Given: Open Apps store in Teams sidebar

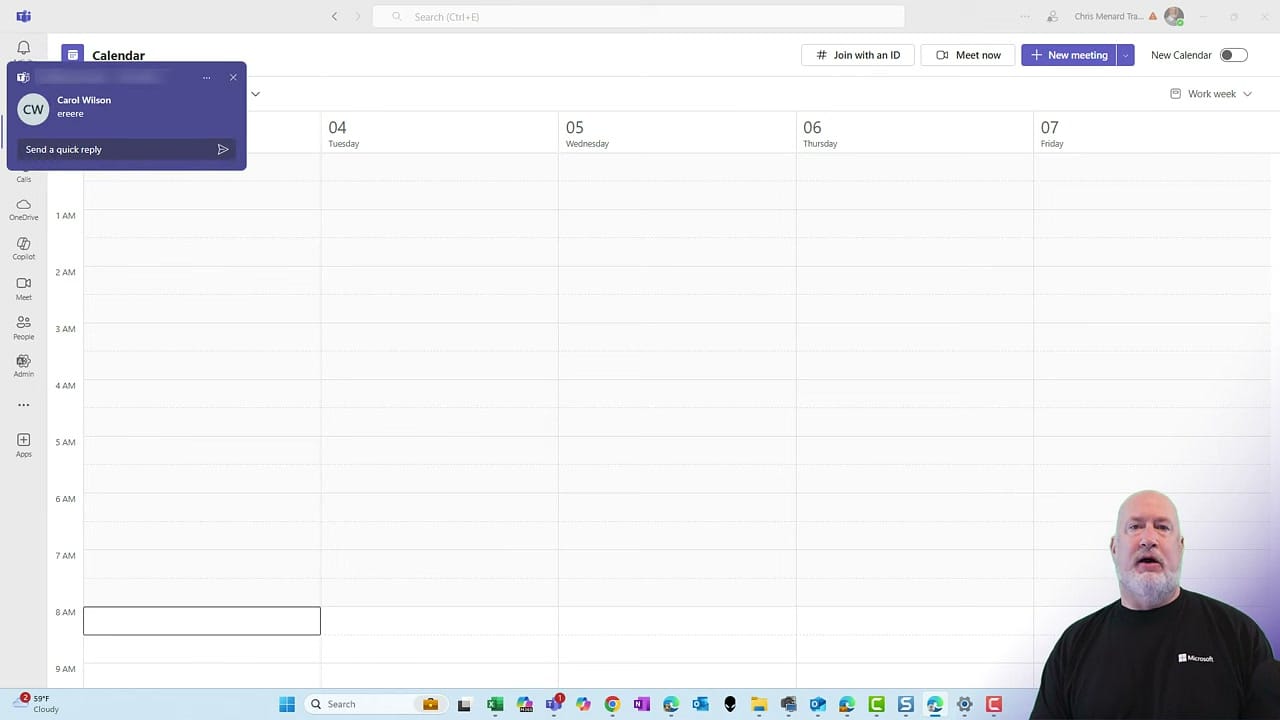Looking at the screenshot, I should click(x=23, y=445).
